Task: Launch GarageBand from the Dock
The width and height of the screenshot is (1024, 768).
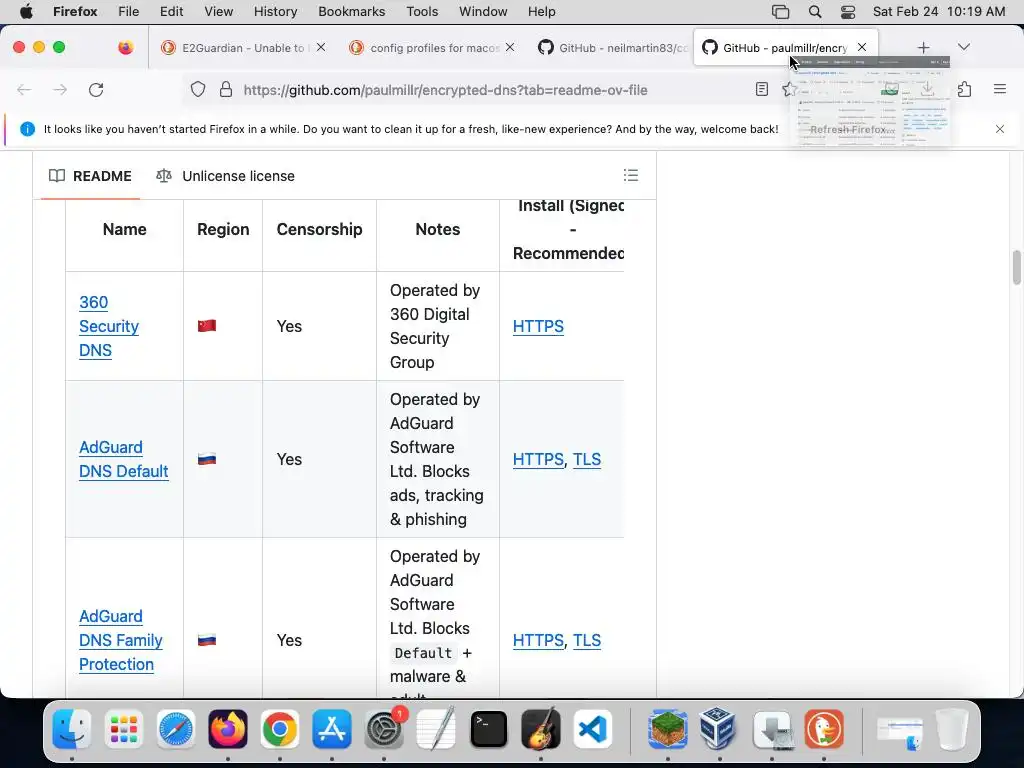Action: 541,729
